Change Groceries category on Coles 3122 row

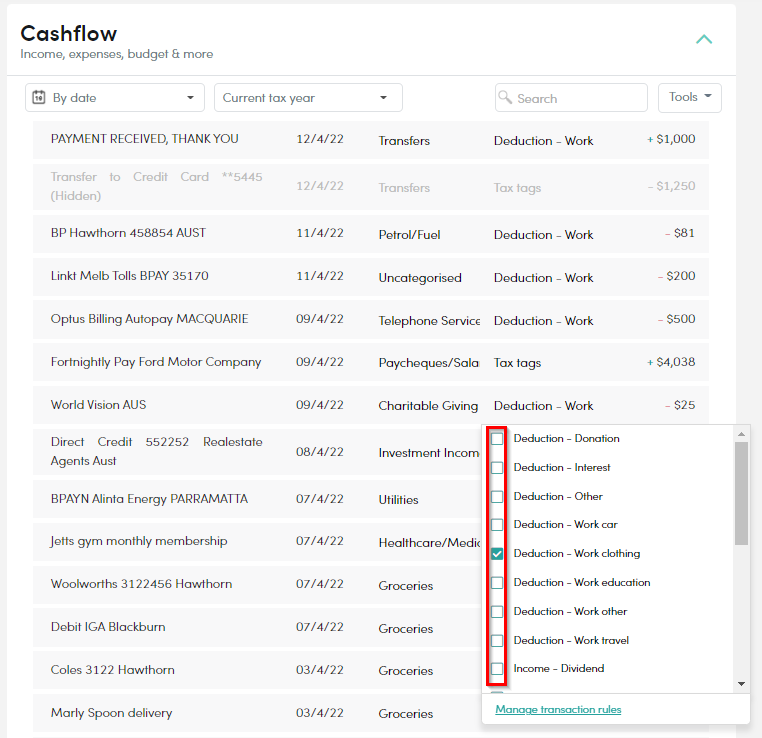406,670
